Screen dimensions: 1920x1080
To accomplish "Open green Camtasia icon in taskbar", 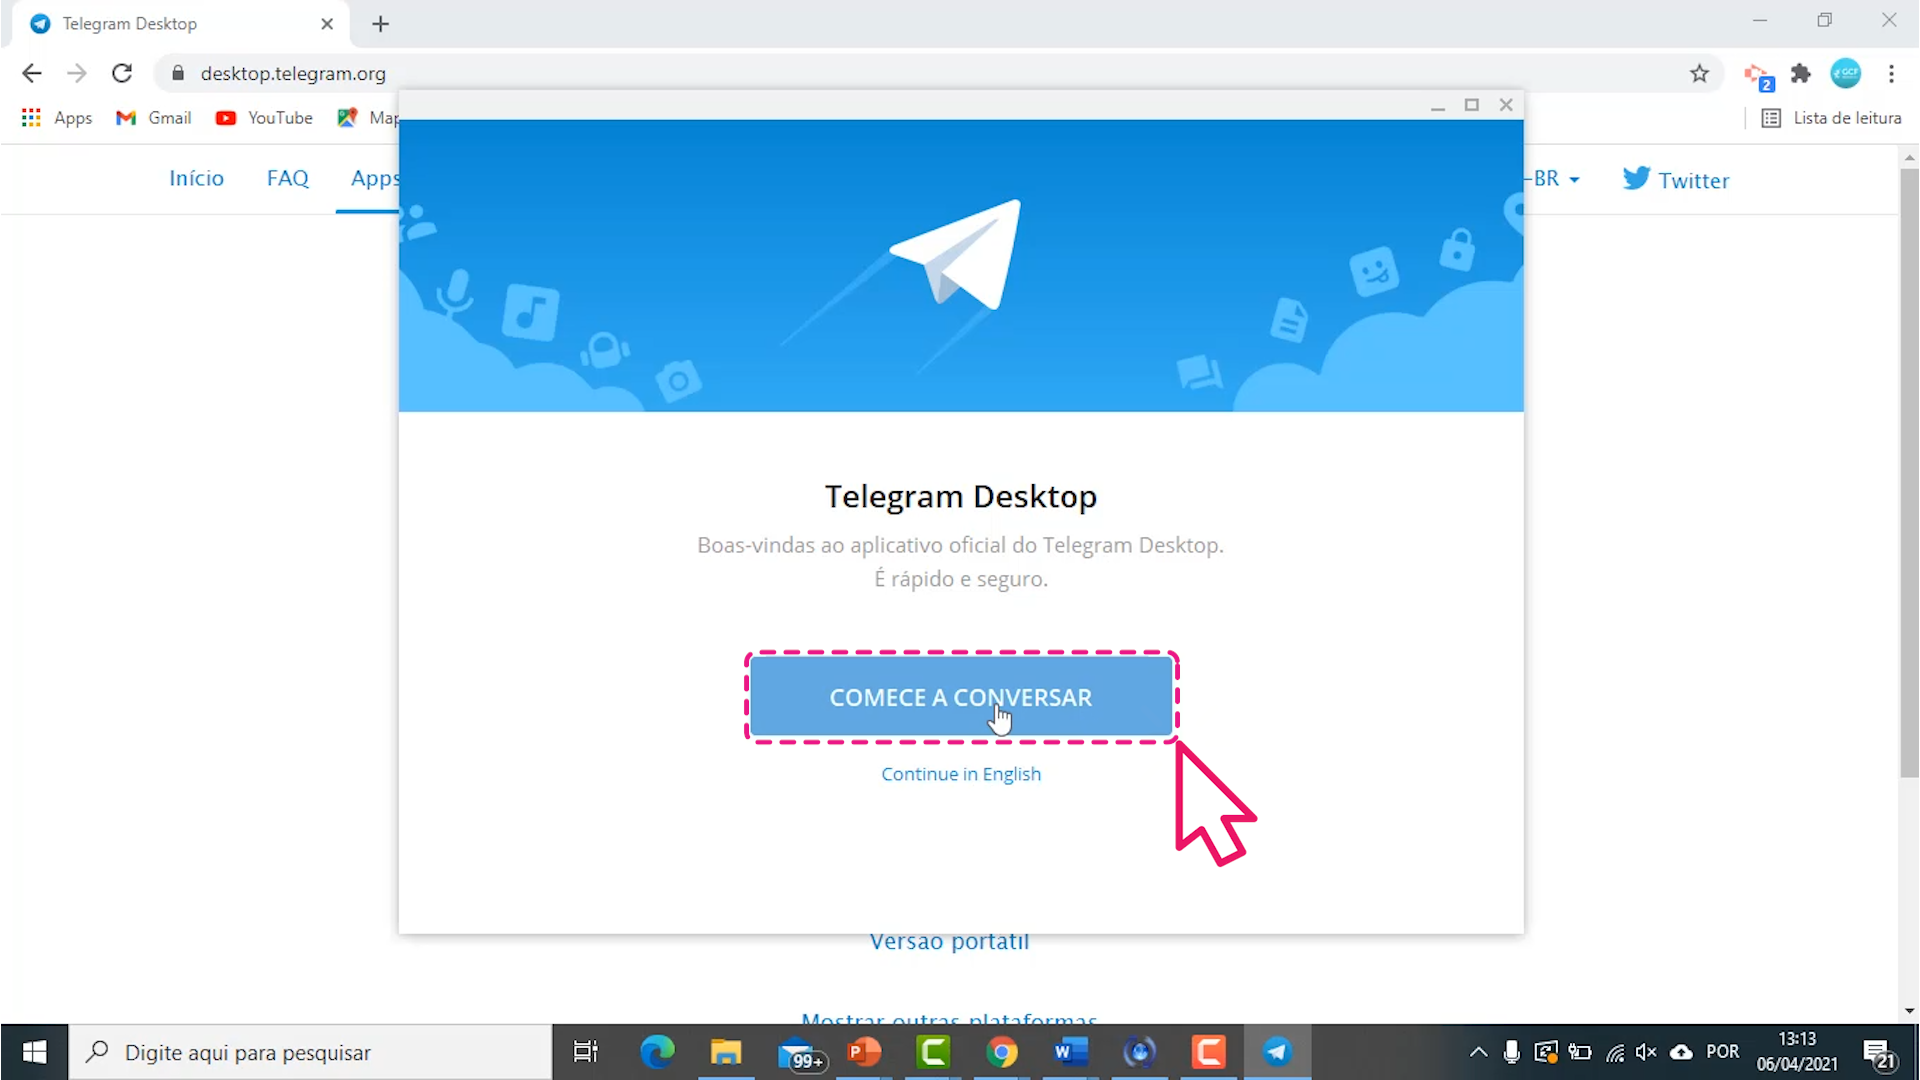I will pyautogui.click(x=933, y=1052).
